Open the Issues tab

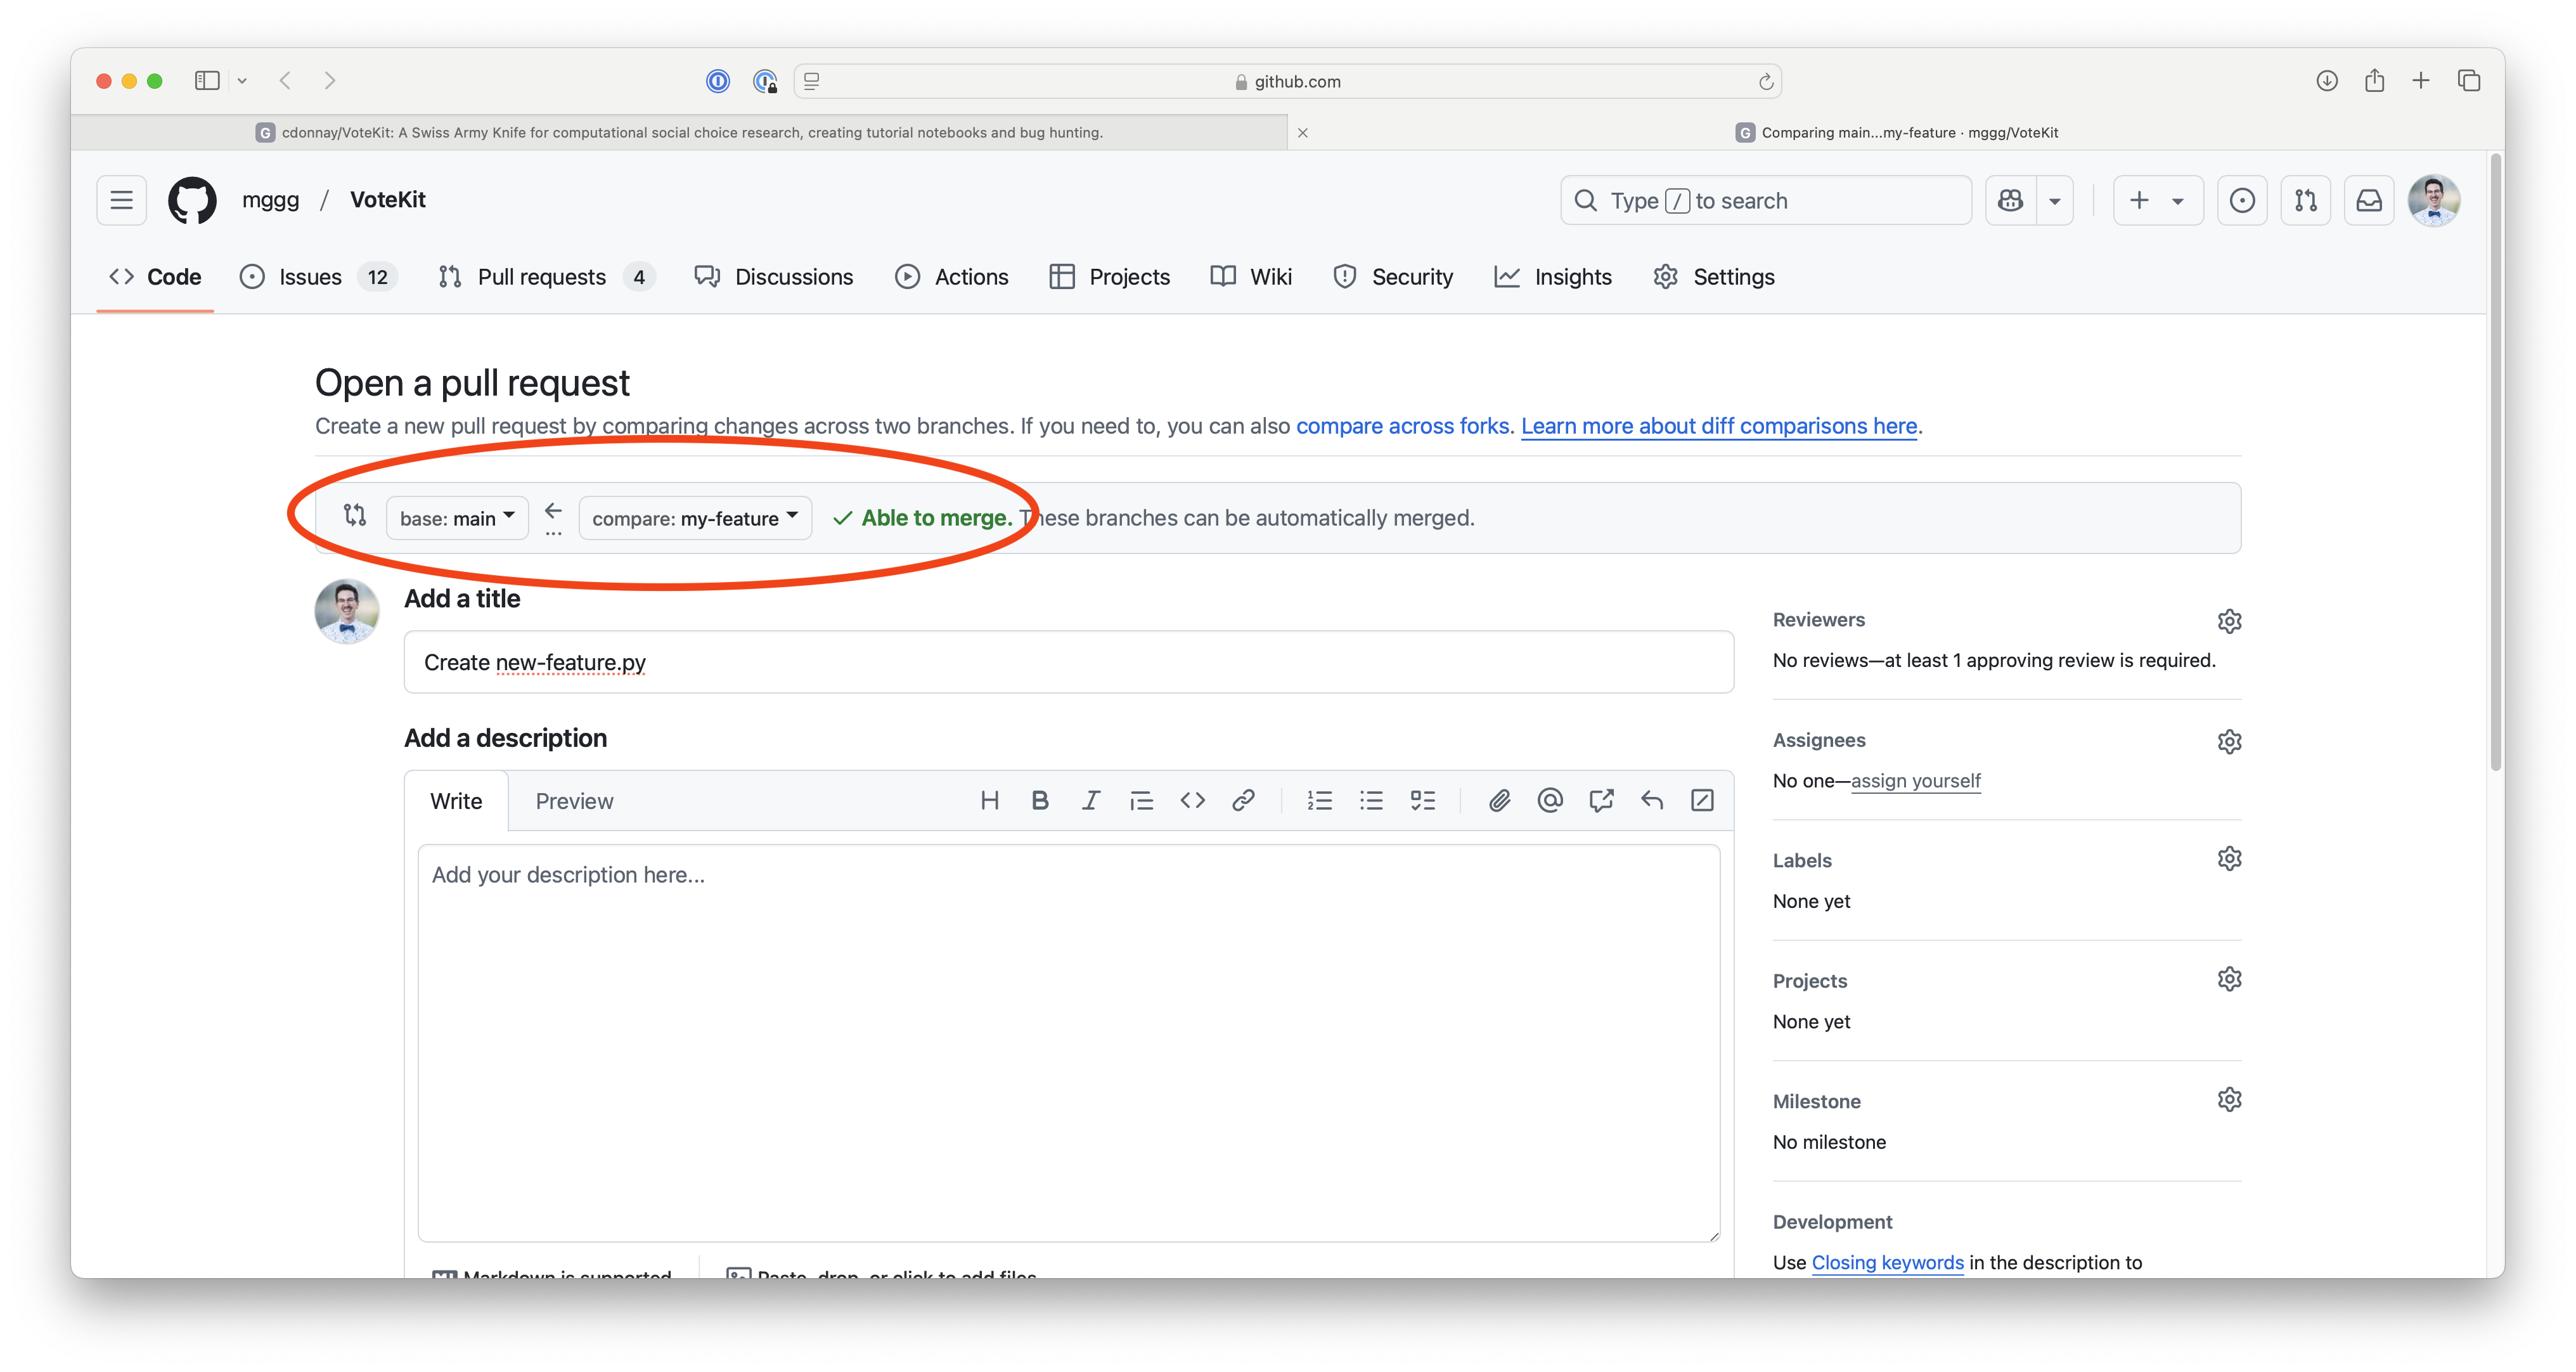[x=318, y=277]
